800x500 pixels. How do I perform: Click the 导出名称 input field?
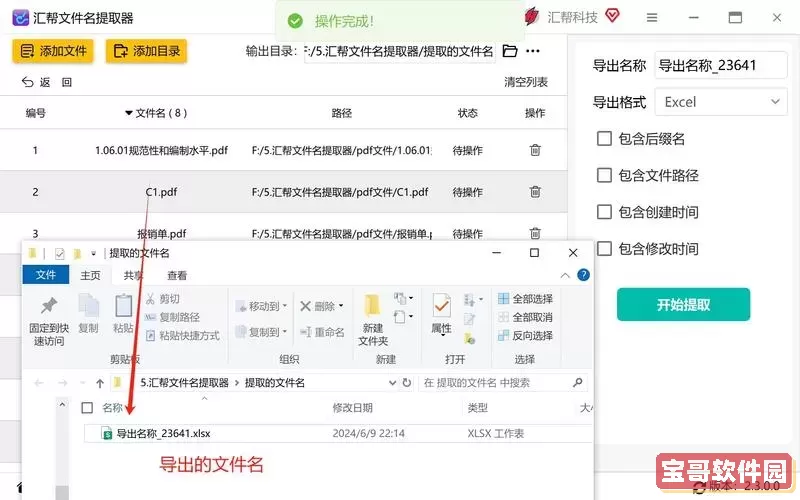click(x=721, y=65)
